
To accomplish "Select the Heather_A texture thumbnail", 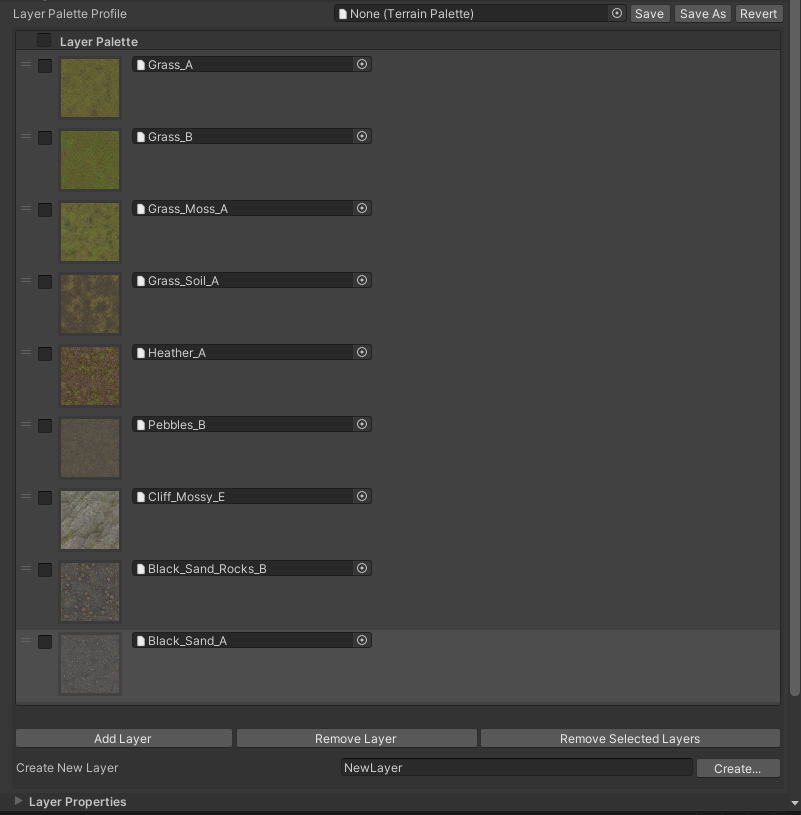I will click(90, 376).
